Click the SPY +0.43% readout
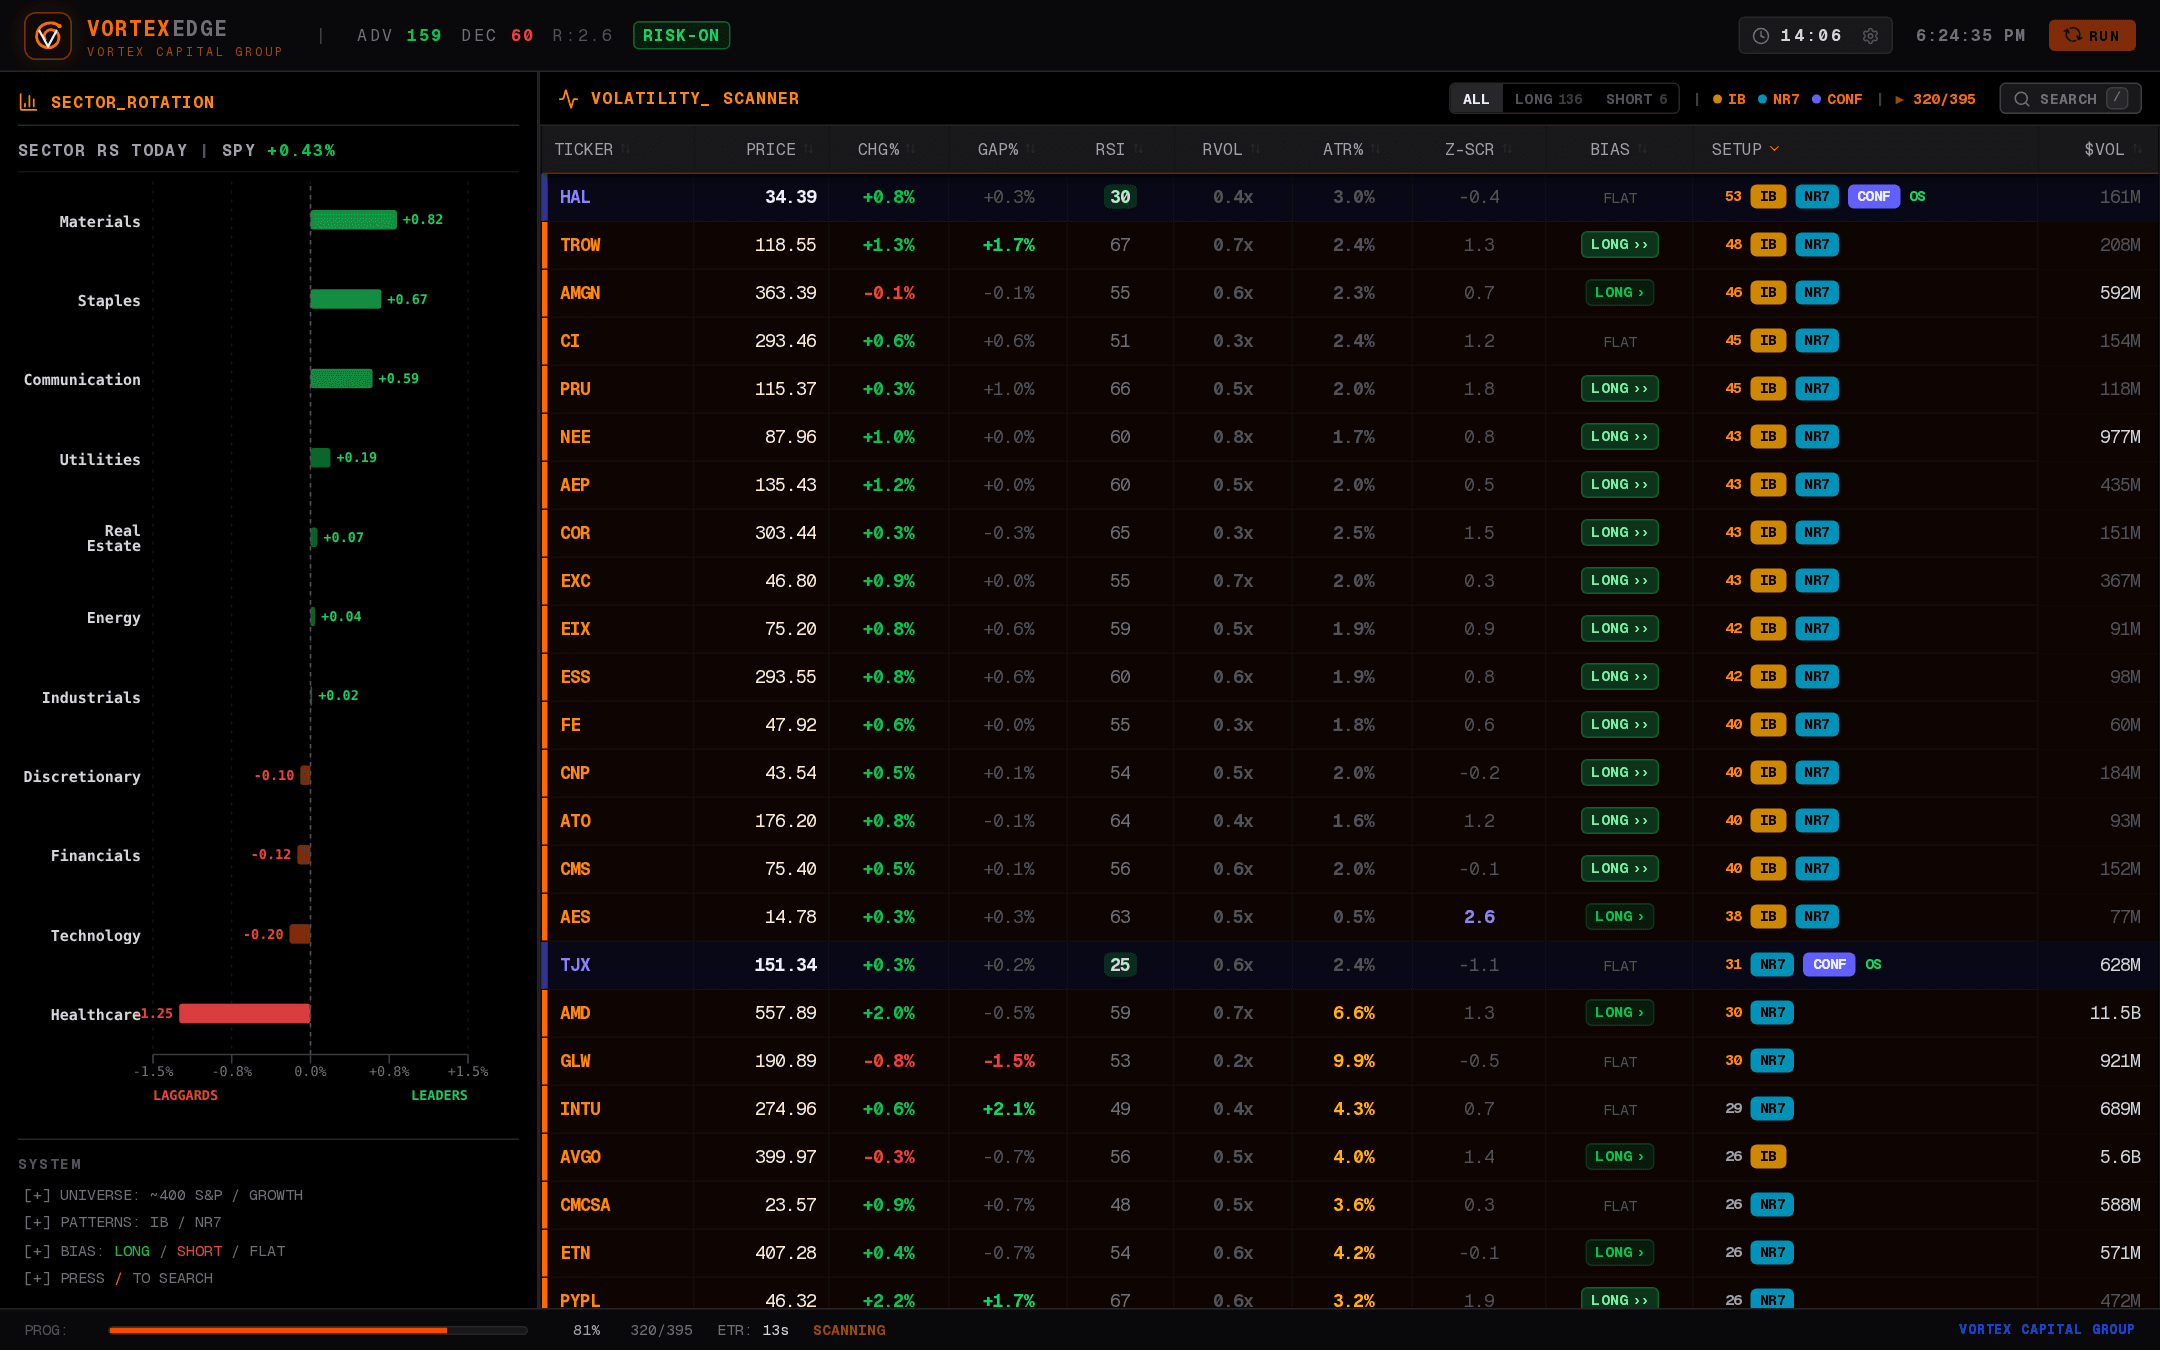 click(x=278, y=150)
